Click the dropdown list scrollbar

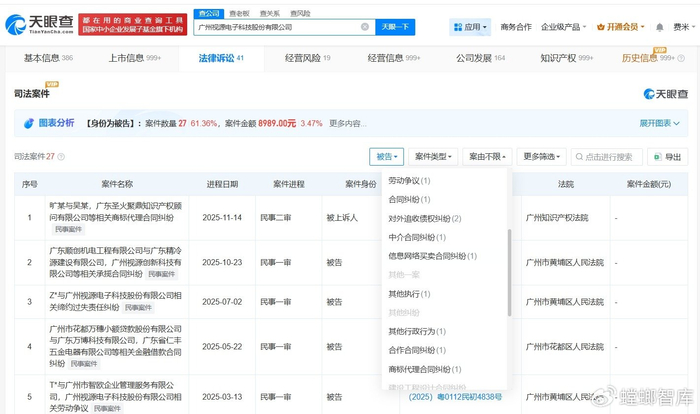(x=509, y=265)
